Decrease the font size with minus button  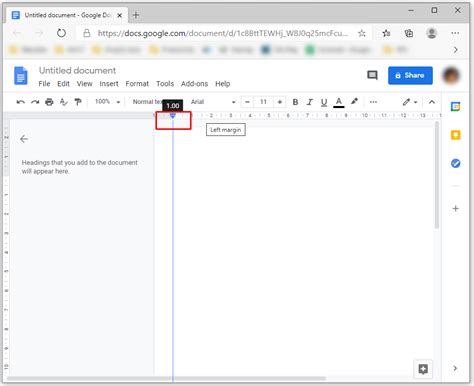point(247,102)
